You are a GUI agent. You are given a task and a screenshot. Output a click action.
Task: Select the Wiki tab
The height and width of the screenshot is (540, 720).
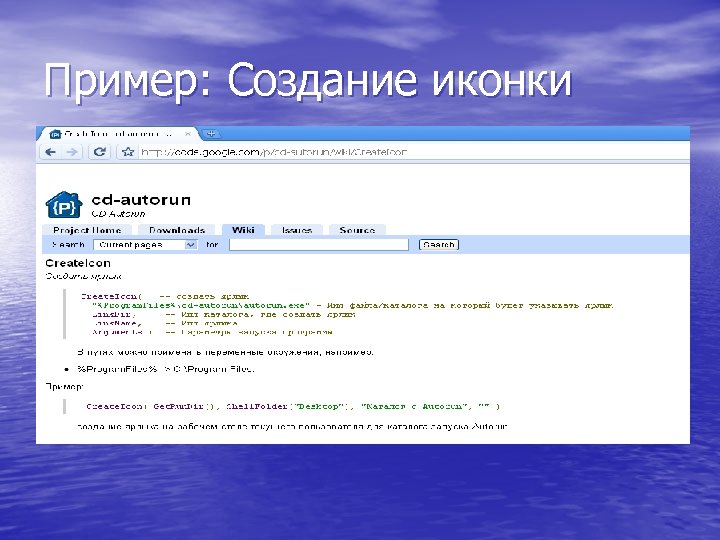click(x=243, y=230)
